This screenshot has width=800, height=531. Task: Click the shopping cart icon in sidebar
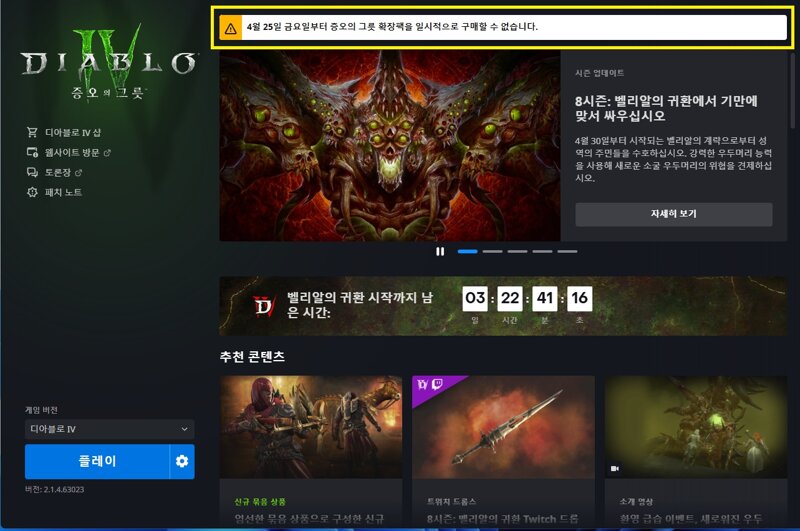(x=32, y=133)
